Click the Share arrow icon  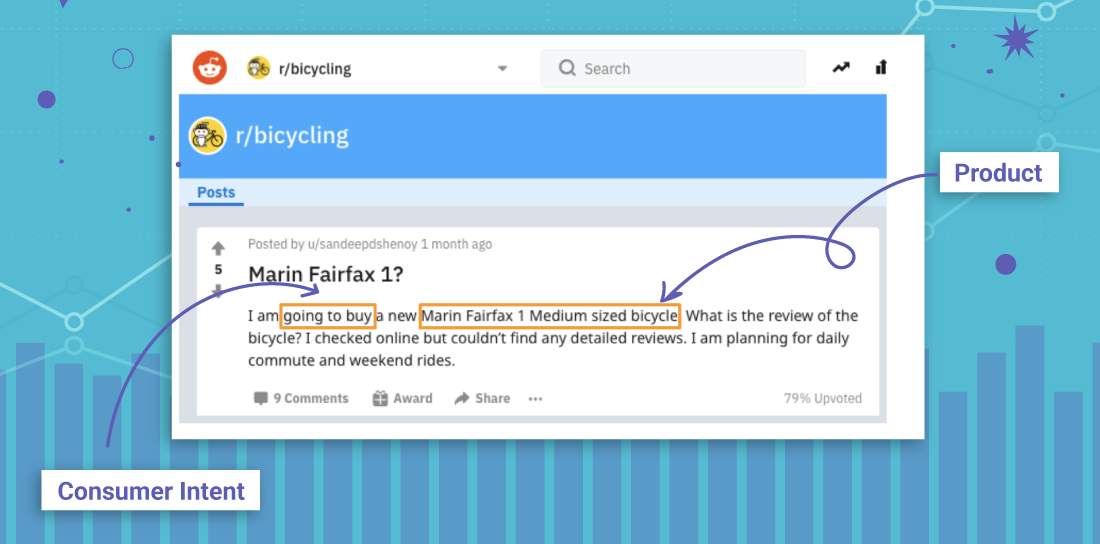(x=462, y=399)
